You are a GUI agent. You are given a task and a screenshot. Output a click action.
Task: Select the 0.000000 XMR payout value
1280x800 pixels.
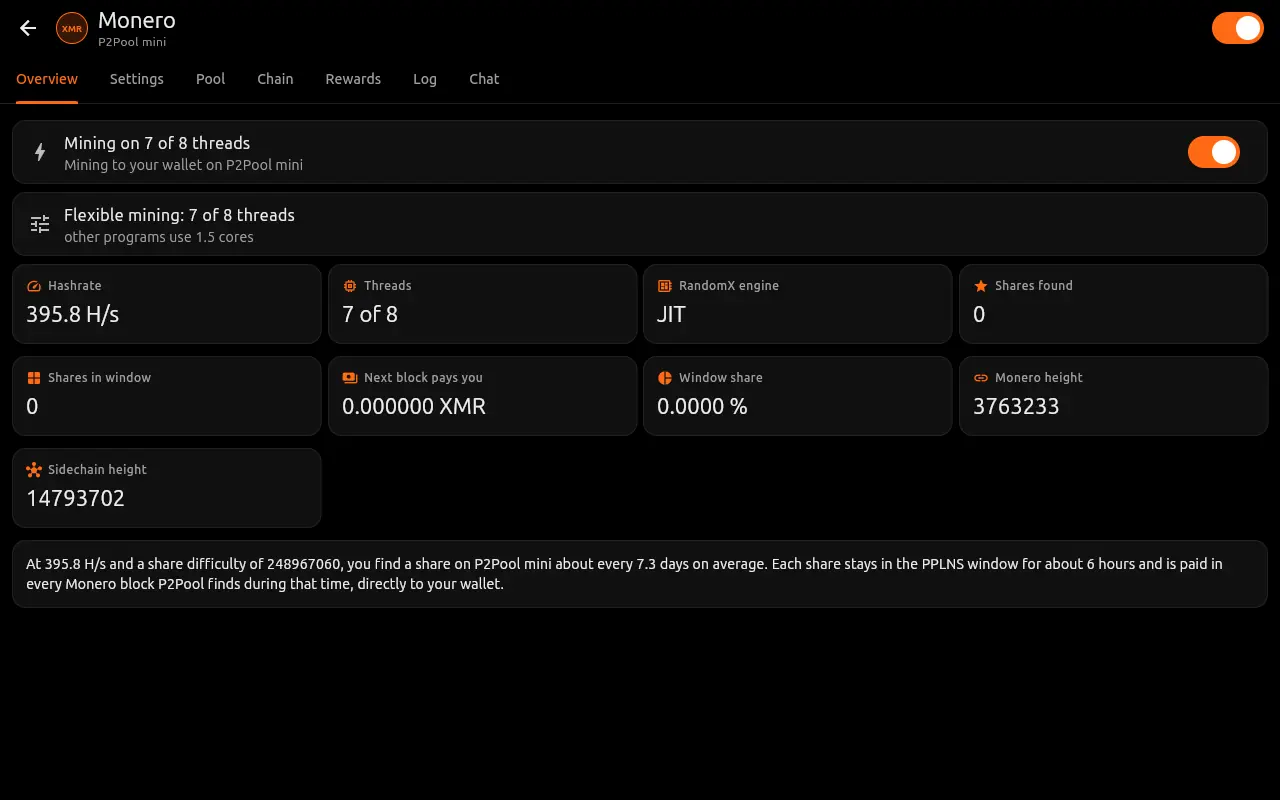click(x=414, y=406)
